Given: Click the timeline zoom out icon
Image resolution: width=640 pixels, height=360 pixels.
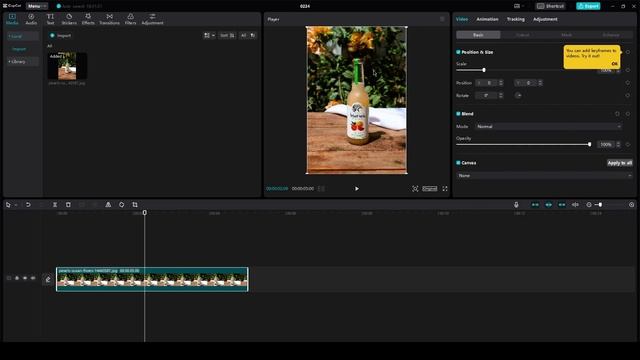Looking at the screenshot, I should (589, 204).
